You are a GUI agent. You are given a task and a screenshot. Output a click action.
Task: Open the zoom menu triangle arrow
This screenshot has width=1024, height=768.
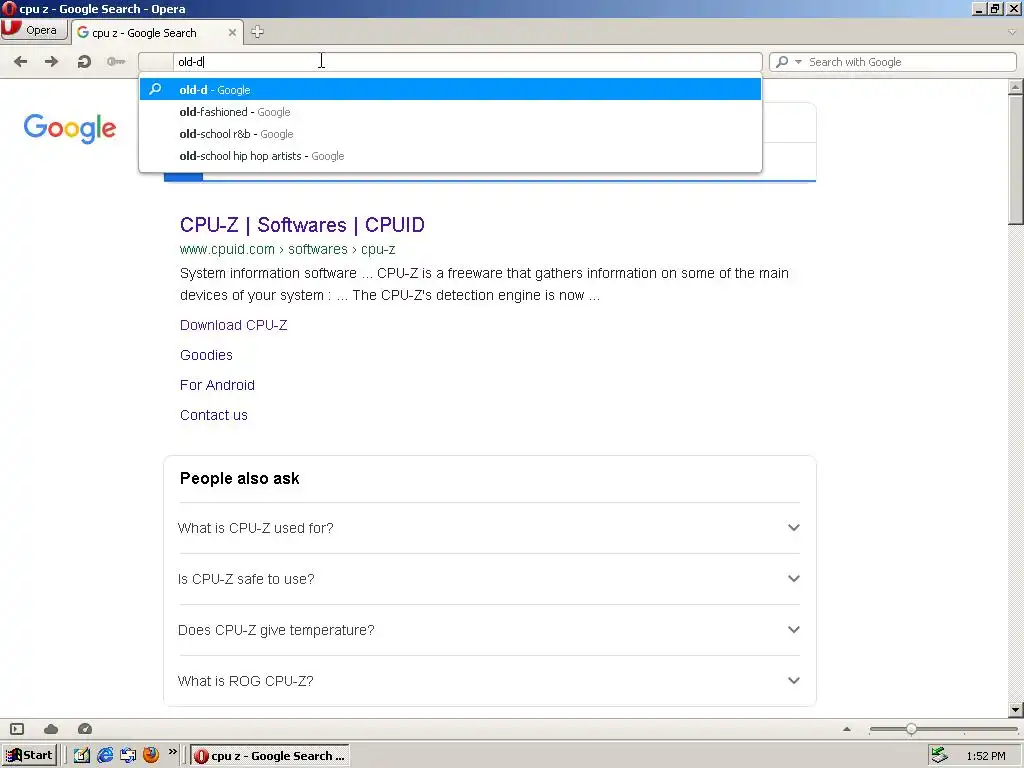coord(847,729)
